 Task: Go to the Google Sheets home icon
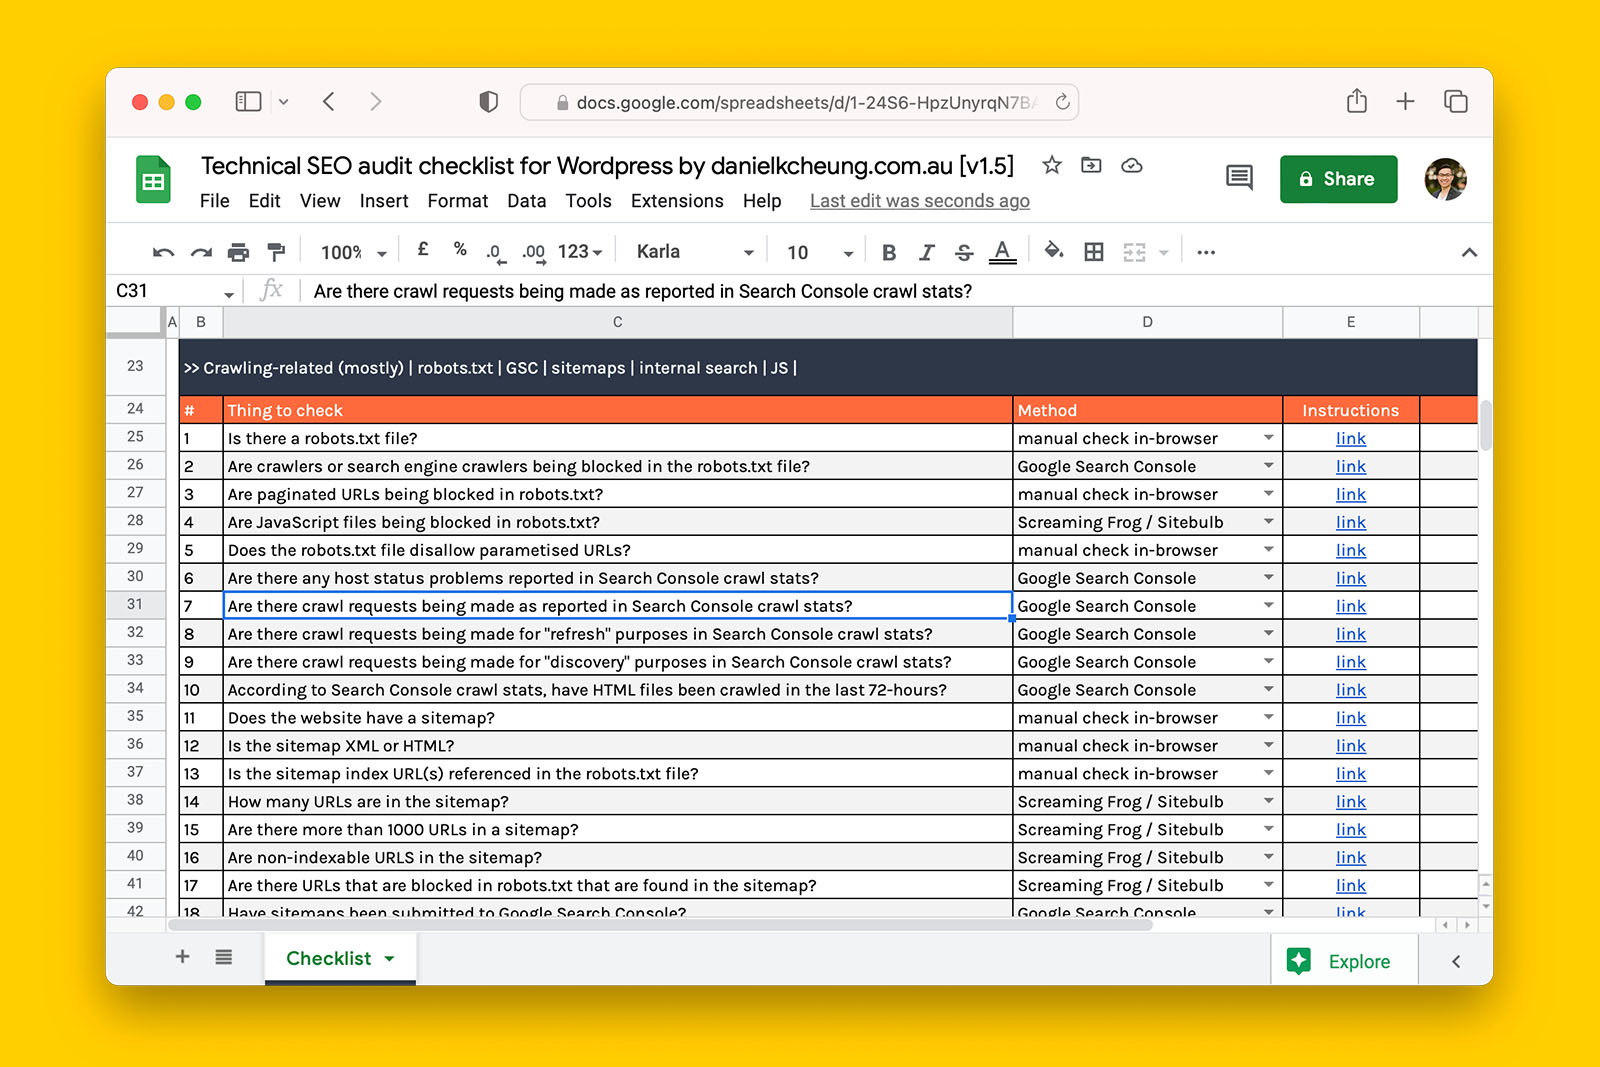tap(153, 180)
